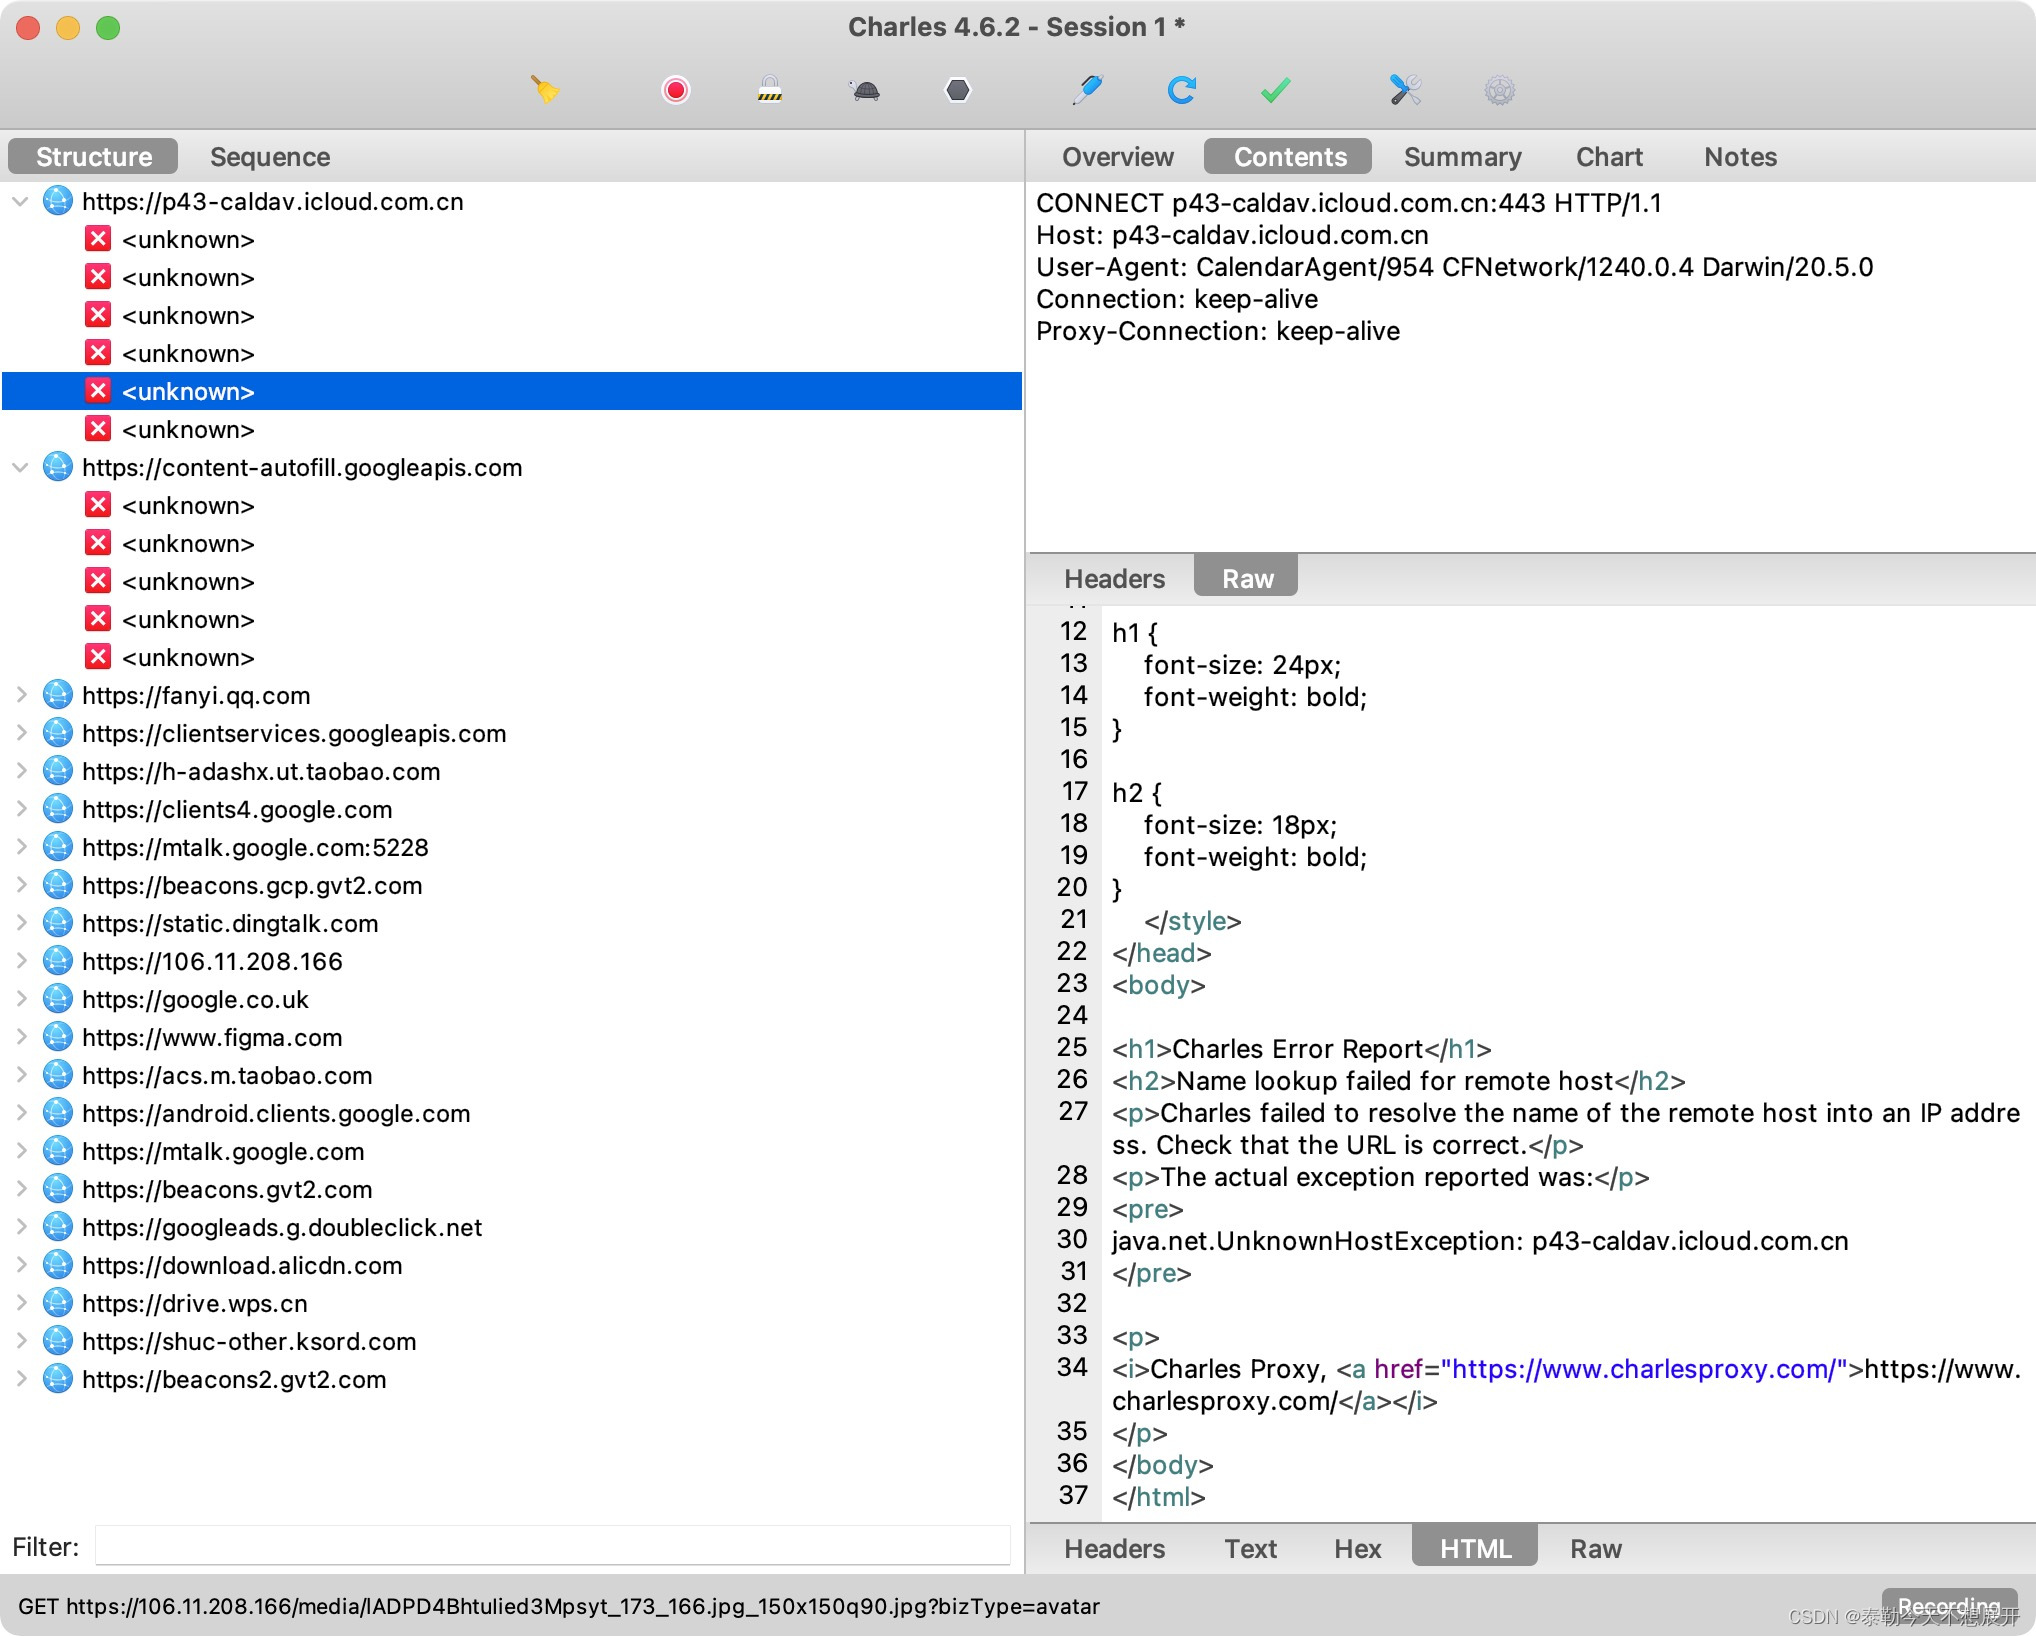Click the globe icon for google.co.uk
2036x1636 pixels.
[58, 1000]
